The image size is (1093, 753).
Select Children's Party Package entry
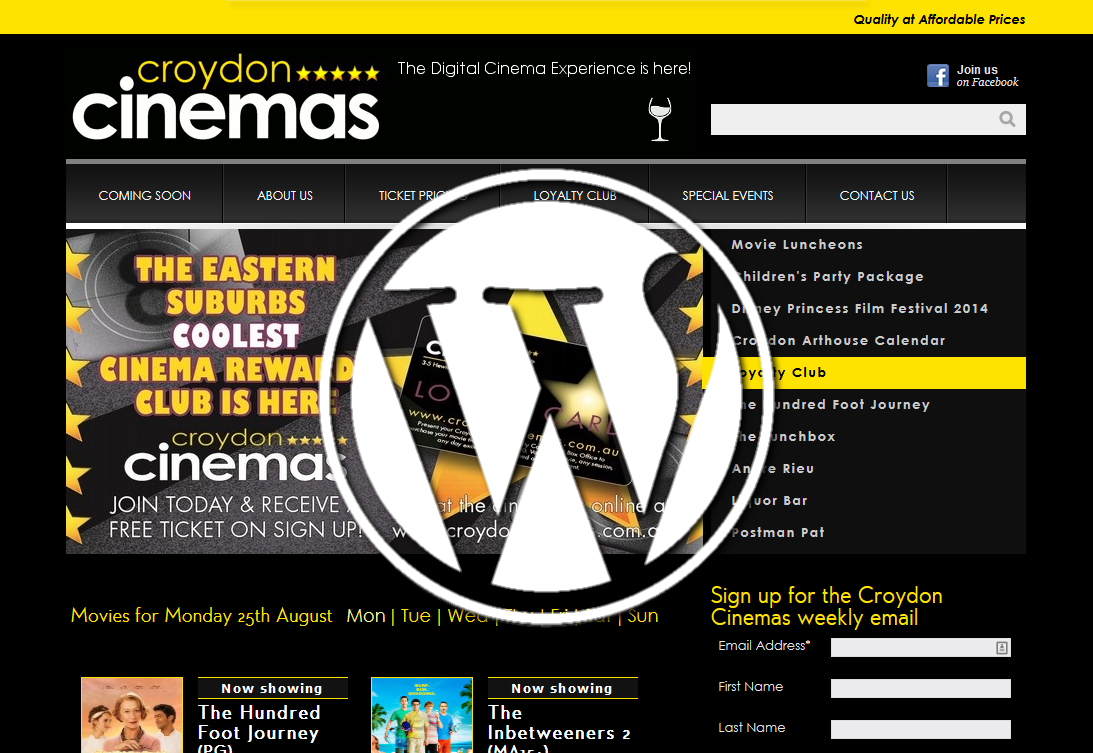point(864,277)
